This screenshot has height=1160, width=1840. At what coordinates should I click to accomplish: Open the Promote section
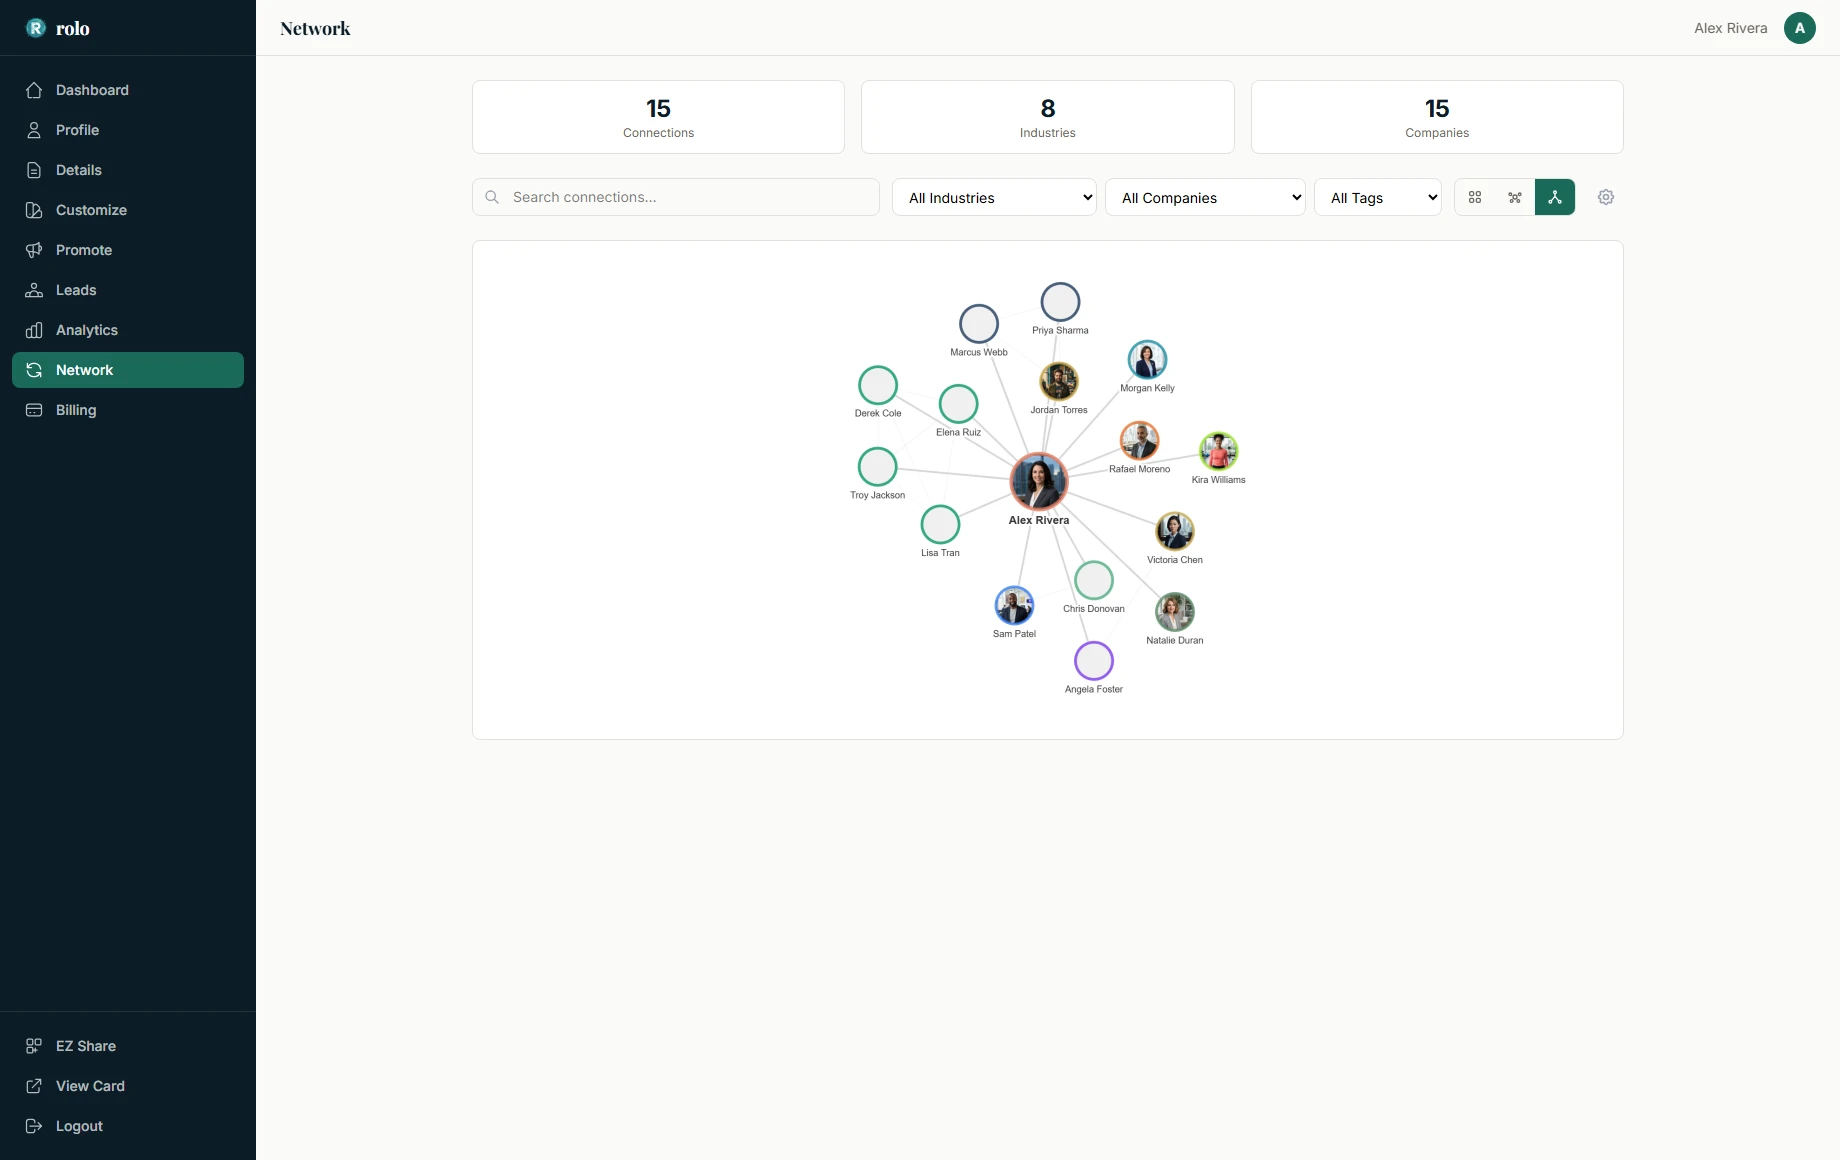pyautogui.click(x=128, y=250)
